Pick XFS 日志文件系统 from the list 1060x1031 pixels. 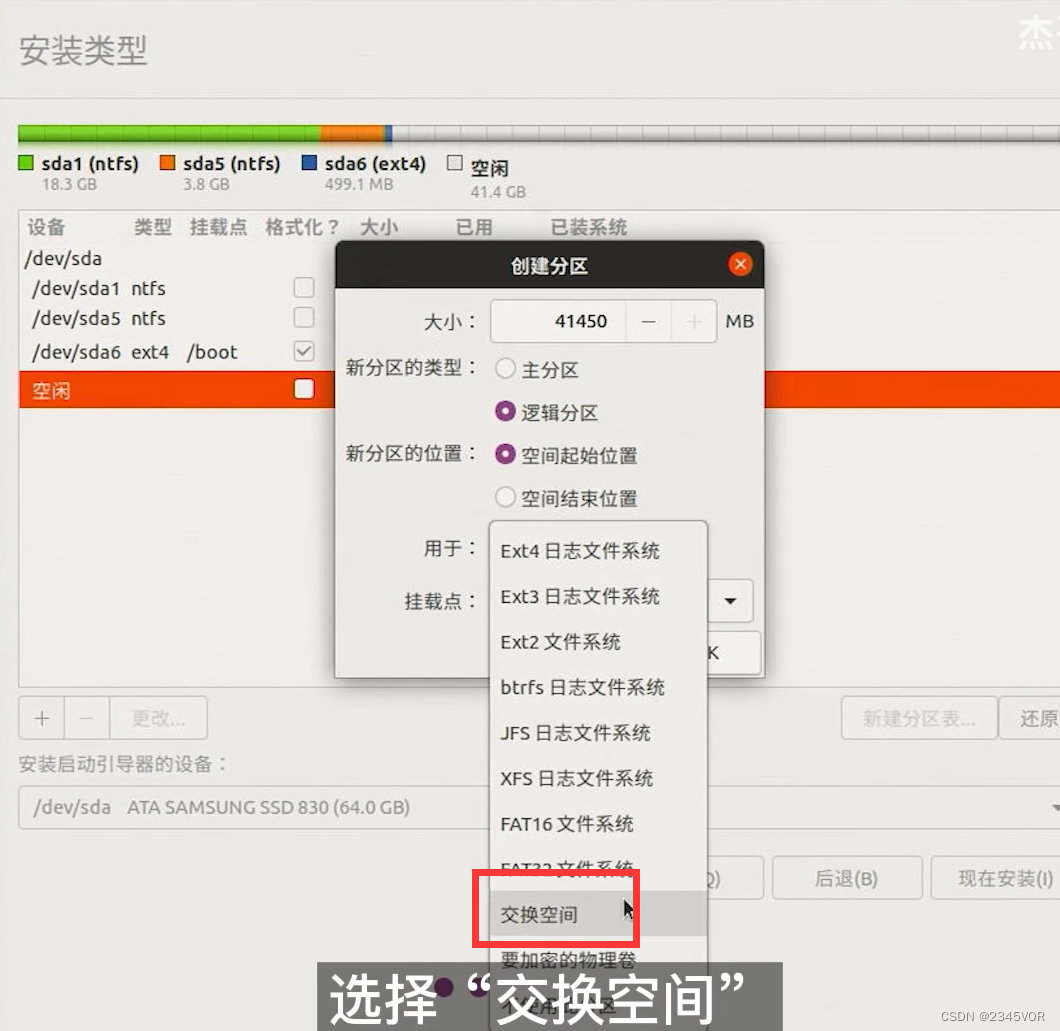point(598,778)
